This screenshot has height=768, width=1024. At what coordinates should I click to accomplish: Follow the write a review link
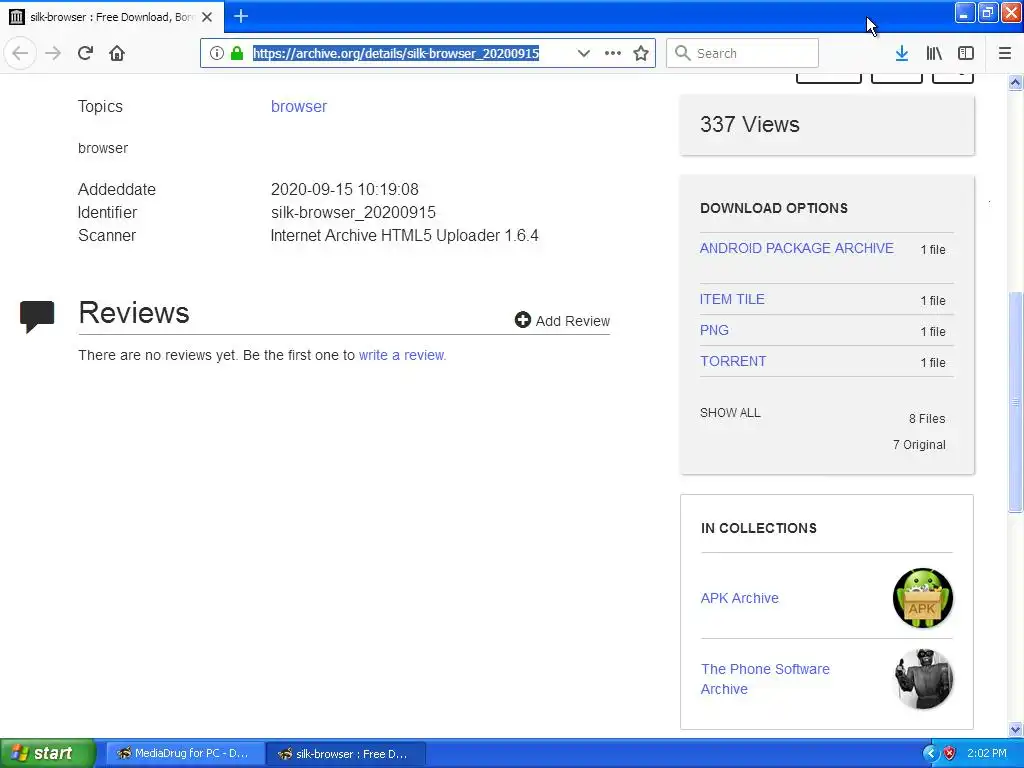[x=402, y=355]
